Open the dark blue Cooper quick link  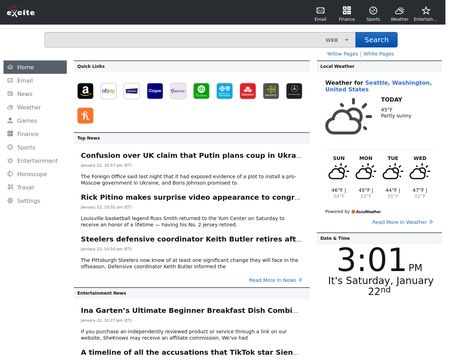(x=155, y=91)
